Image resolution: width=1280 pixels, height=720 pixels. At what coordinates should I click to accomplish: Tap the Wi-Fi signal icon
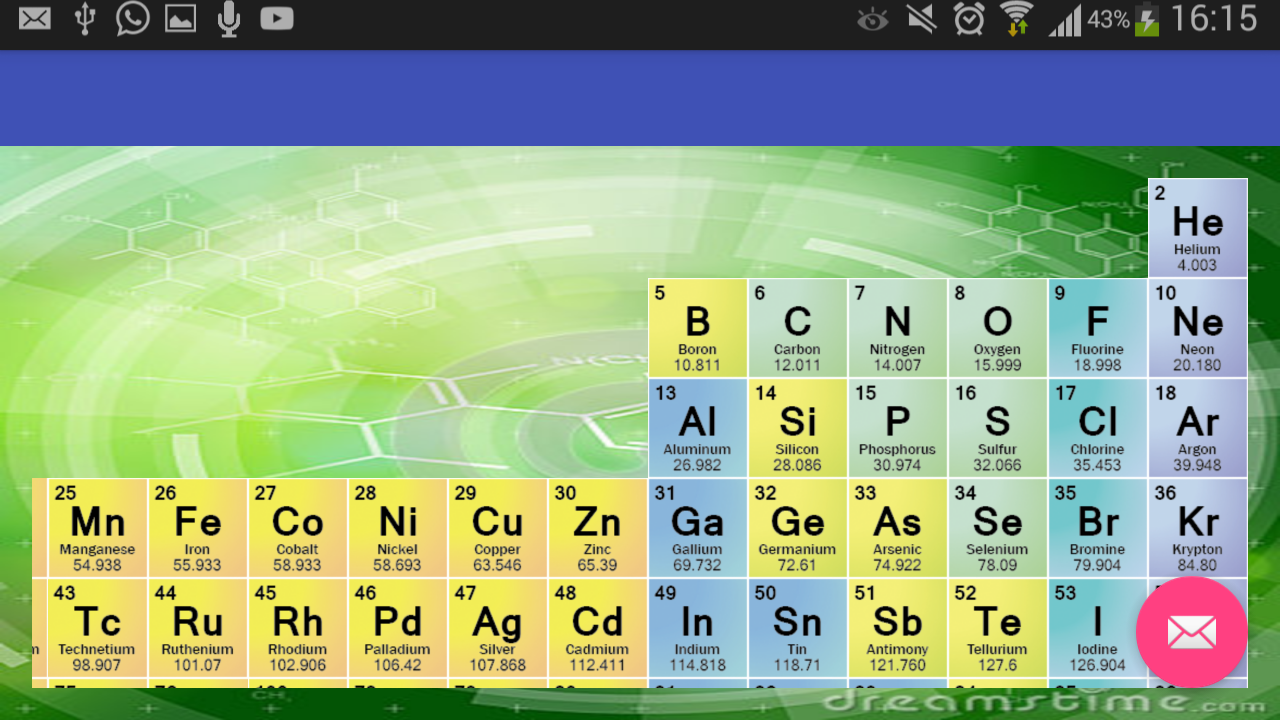1017,19
